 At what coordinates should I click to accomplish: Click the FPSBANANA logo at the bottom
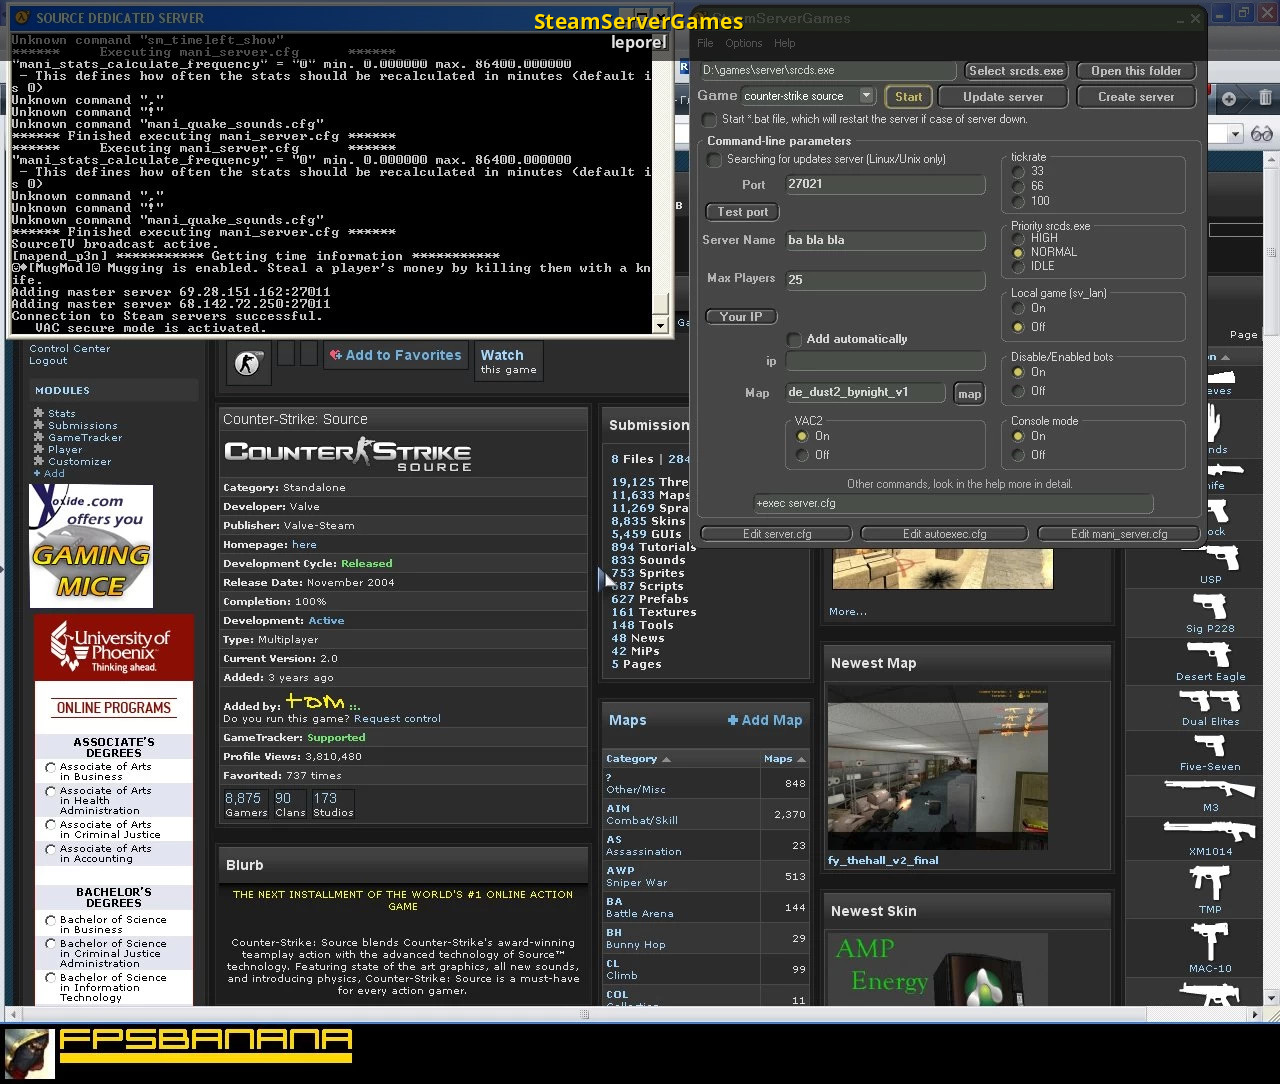point(206,1045)
